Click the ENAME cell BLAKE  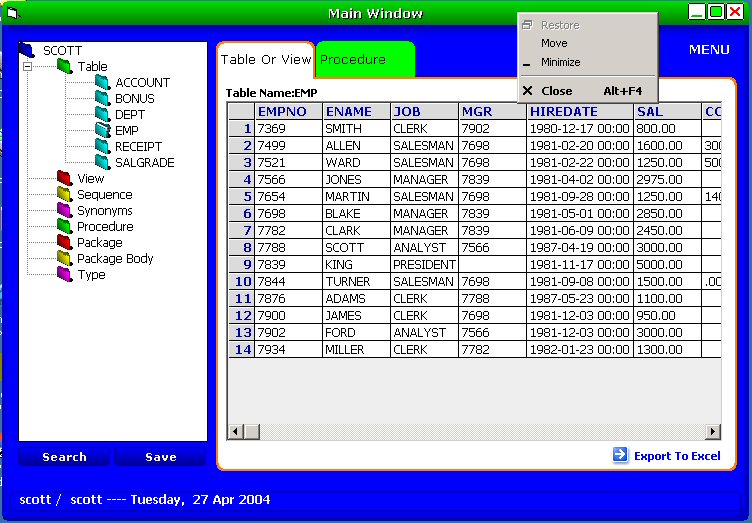coord(357,213)
